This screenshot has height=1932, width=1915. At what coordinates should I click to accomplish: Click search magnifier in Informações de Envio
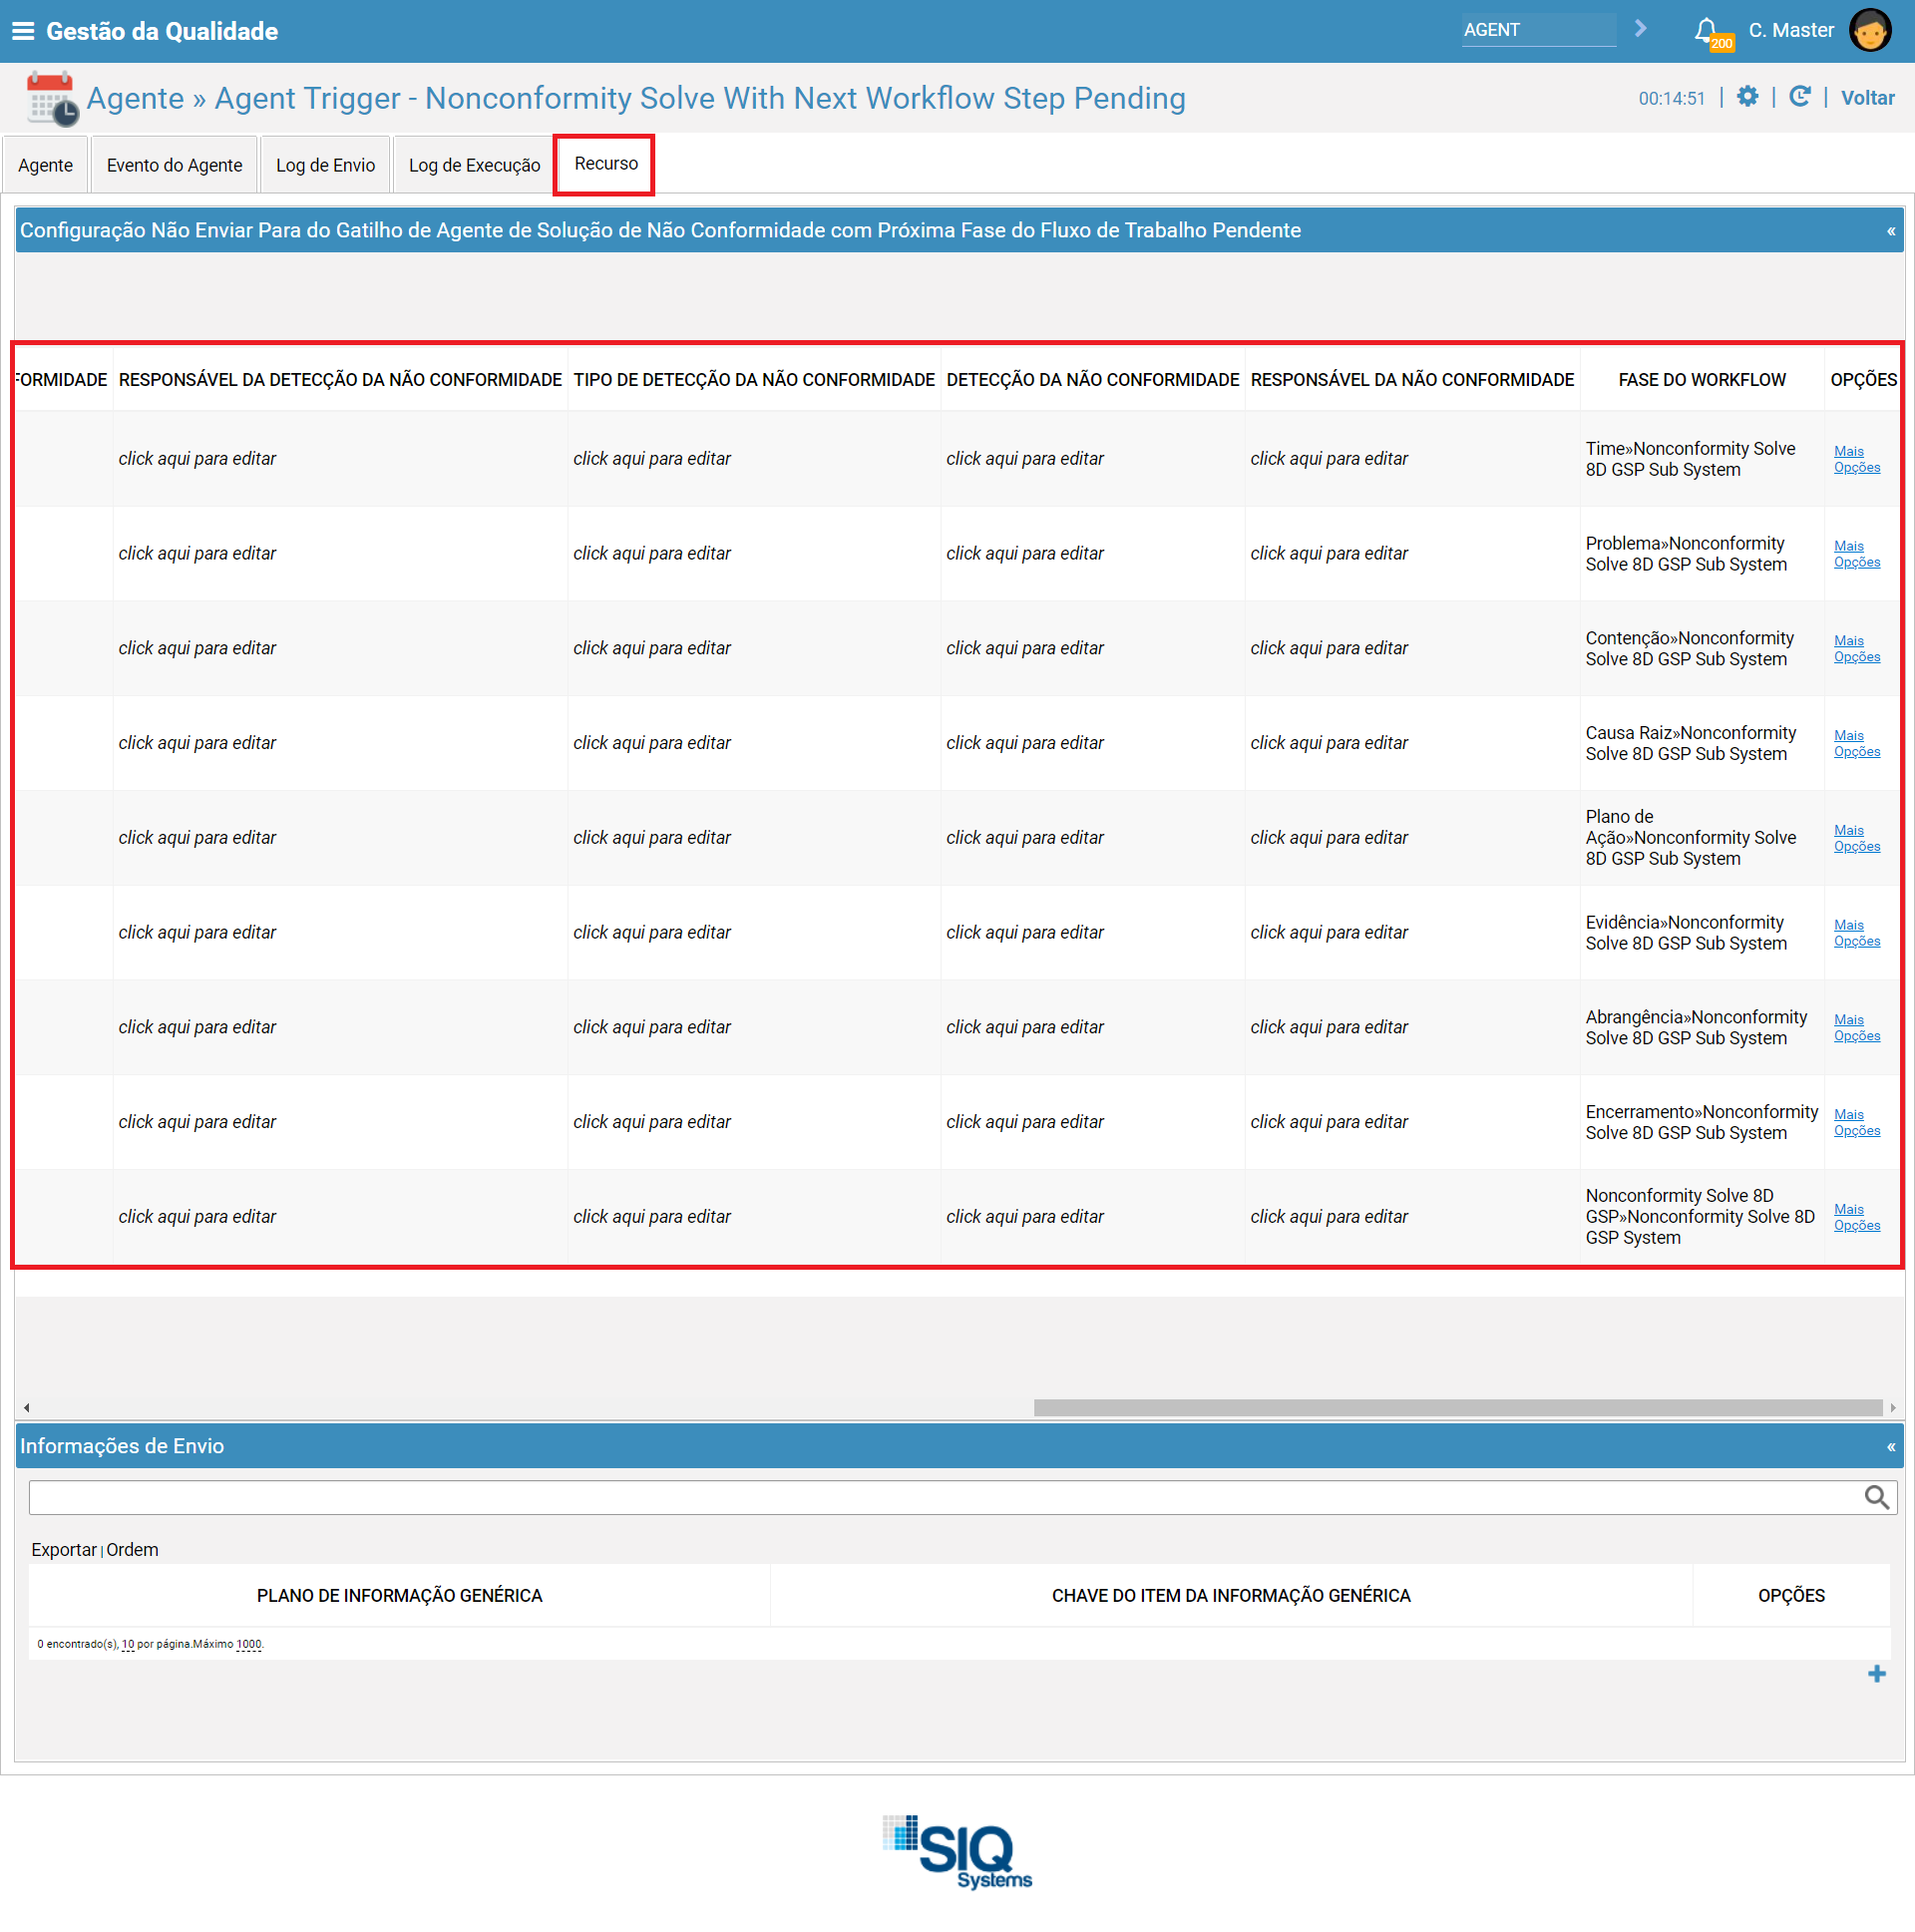pyautogui.click(x=1876, y=1497)
